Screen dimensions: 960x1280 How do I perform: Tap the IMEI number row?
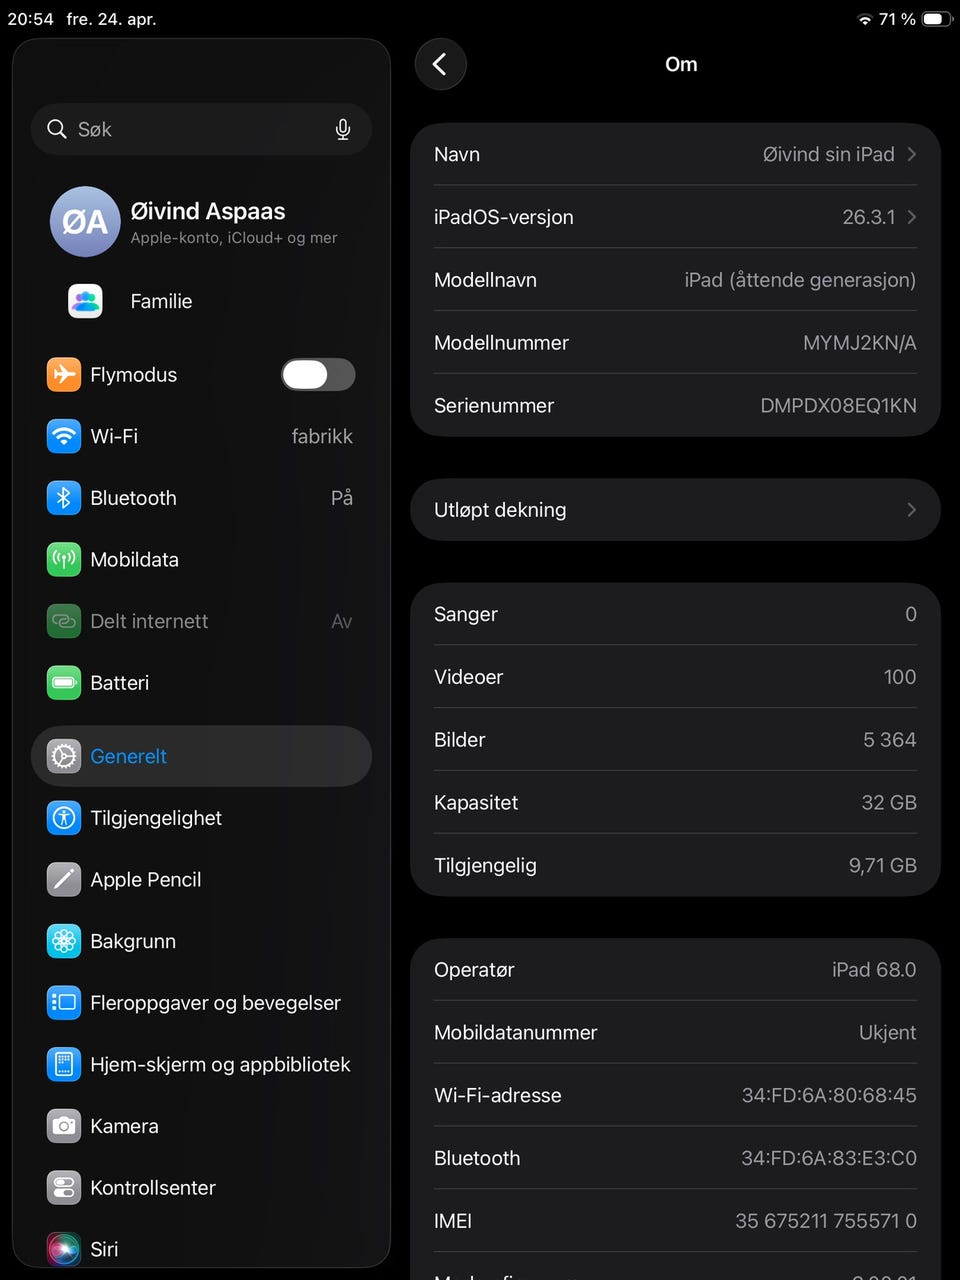click(675, 1221)
